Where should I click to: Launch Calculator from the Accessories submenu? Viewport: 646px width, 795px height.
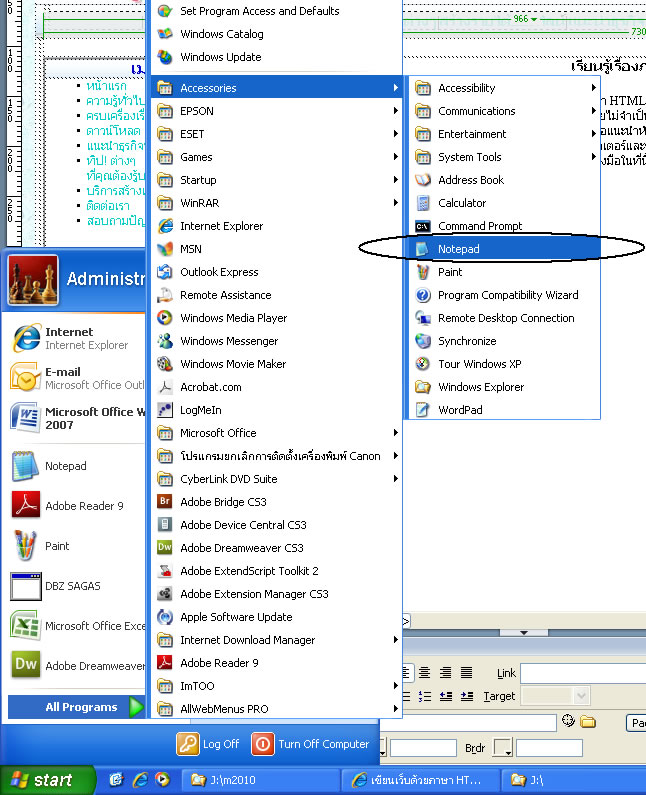[504, 203]
